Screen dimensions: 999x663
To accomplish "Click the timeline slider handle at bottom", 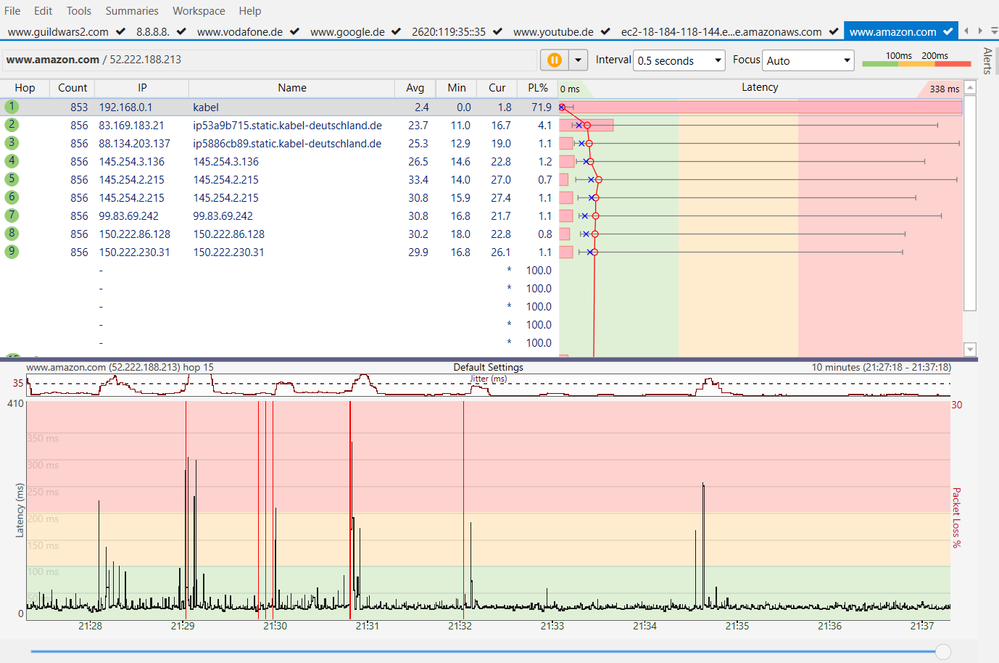I will [x=942, y=651].
